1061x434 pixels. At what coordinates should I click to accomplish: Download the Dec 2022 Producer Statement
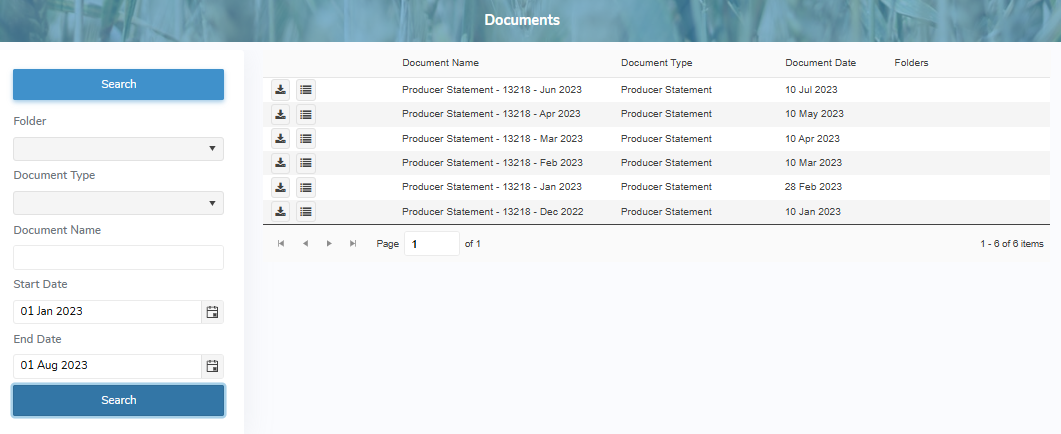click(281, 211)
